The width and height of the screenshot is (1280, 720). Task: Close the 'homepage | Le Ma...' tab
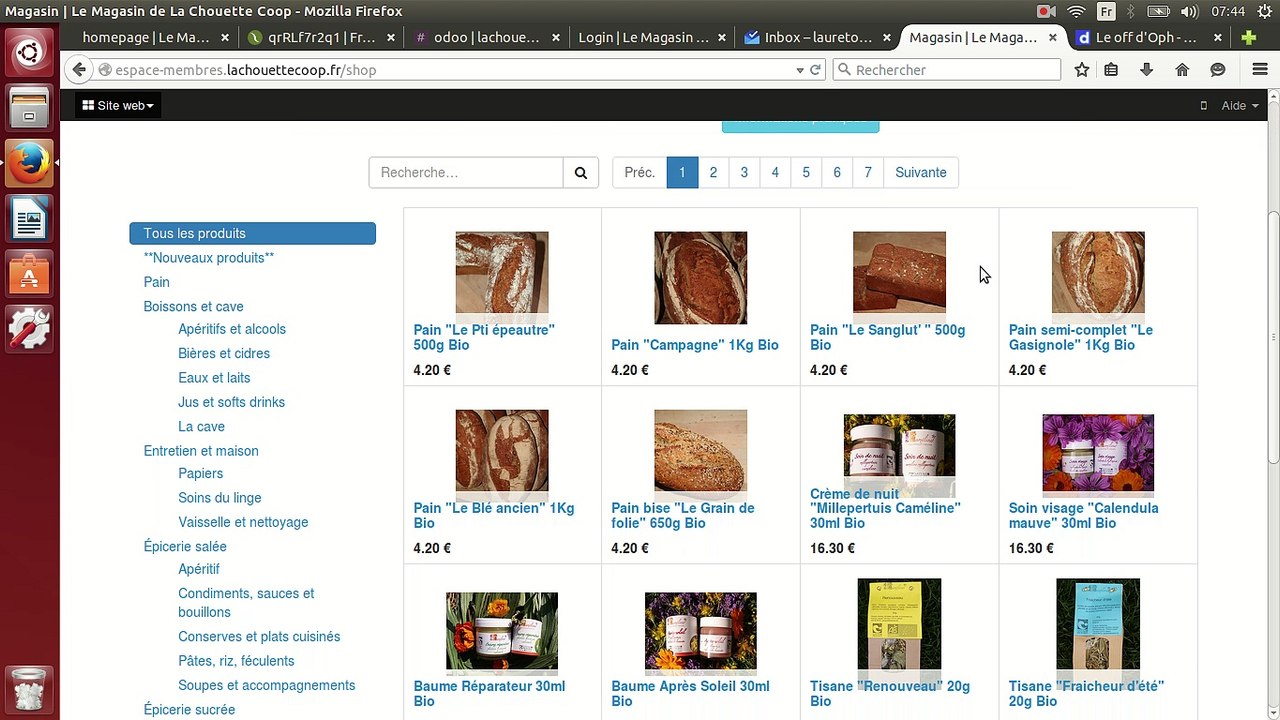pyautogui.click(x=225, y=38)
